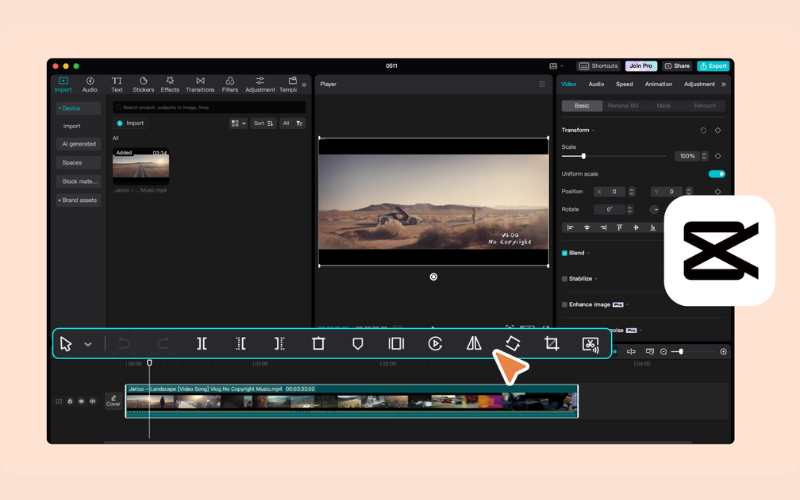The image size is (800, 500).
Task: Expand the Device category in sidebar
Action: [79, 108]
